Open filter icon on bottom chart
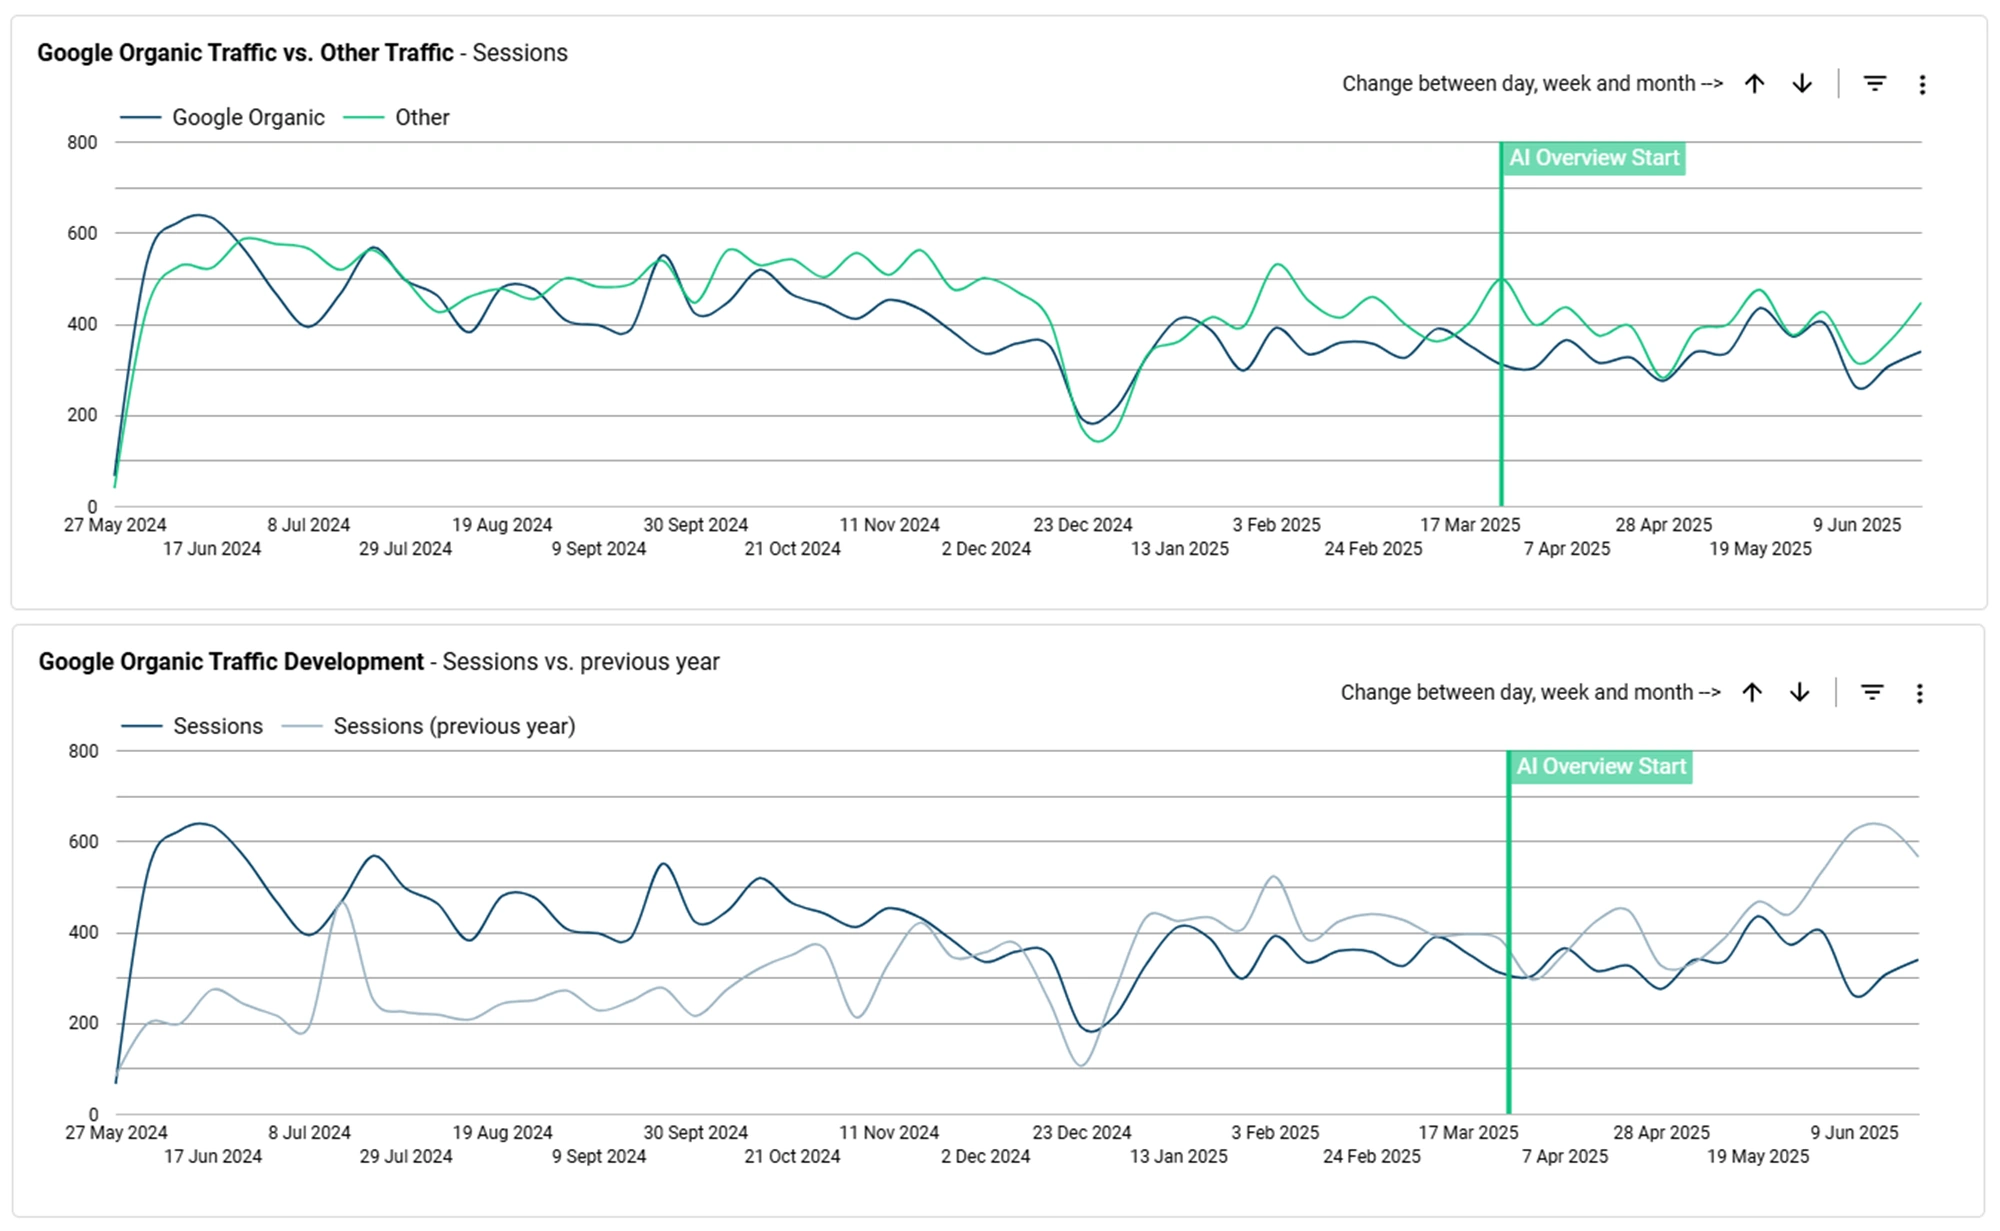Image resolution: width=2000 pixels, height=1231 pixels. click(1872, 692)
